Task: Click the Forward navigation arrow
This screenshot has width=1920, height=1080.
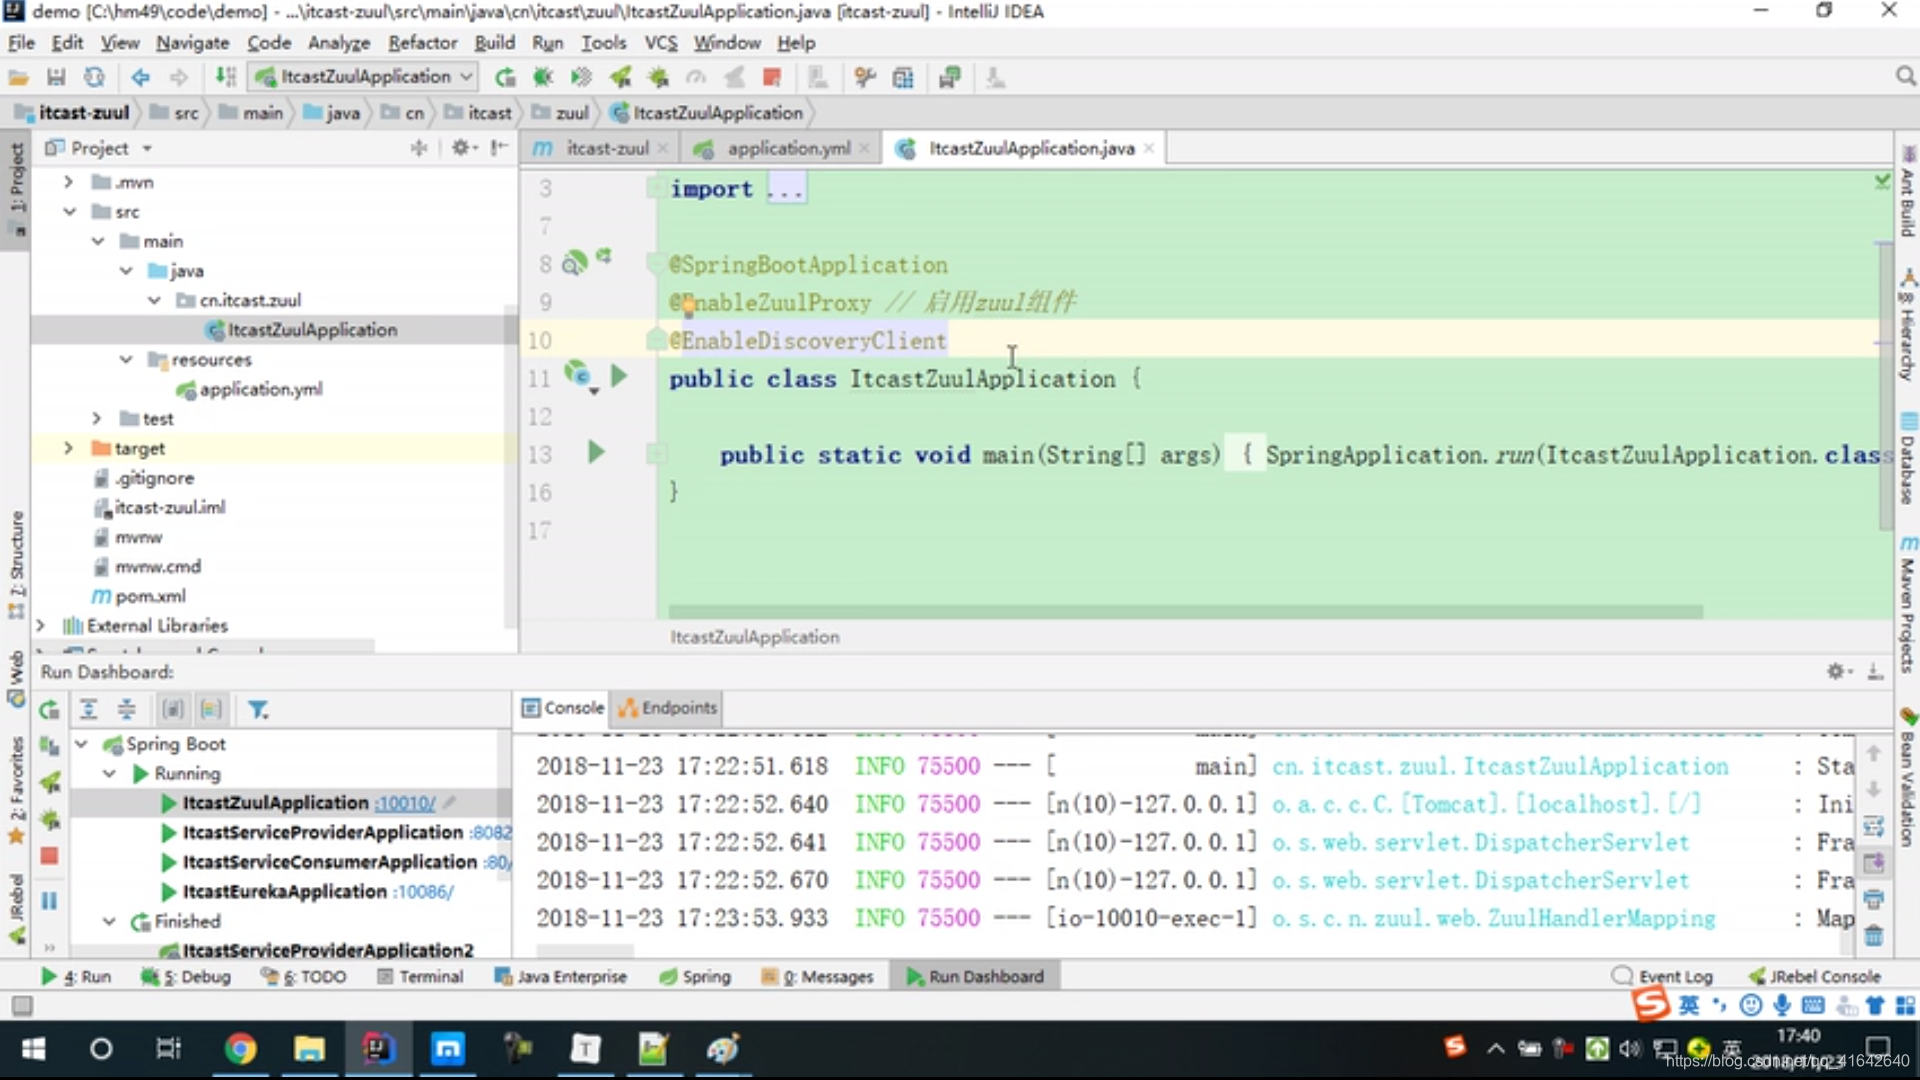Action: (179, 77)
